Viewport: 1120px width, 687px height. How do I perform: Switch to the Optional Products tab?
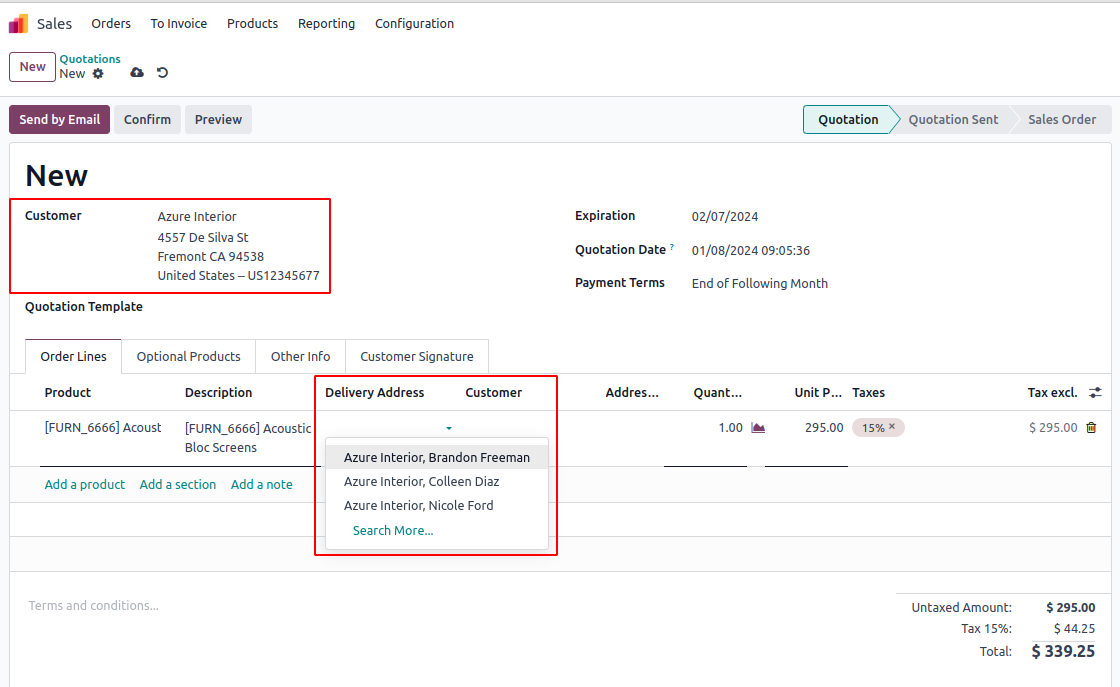tap(189, 356)
